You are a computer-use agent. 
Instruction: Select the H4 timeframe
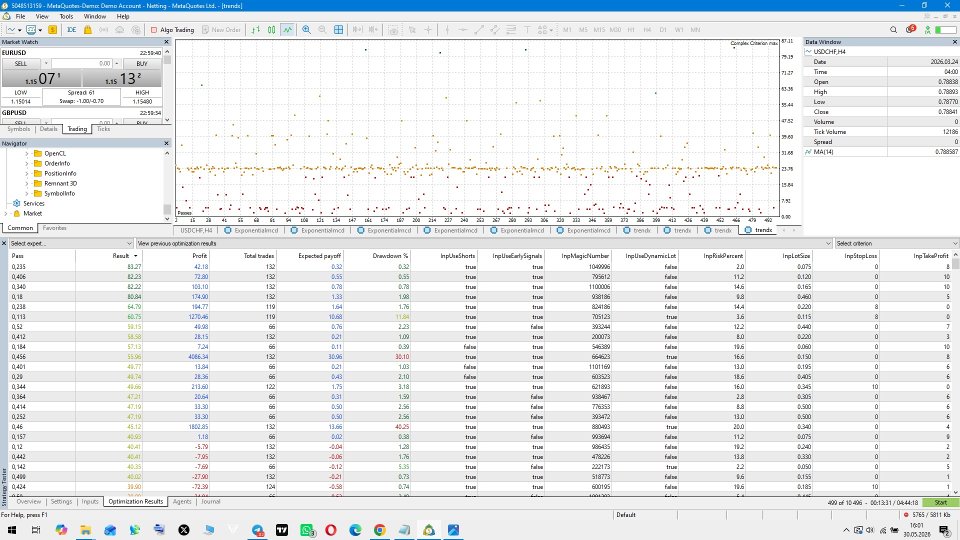pyautogui.click(x=647, y=29)
